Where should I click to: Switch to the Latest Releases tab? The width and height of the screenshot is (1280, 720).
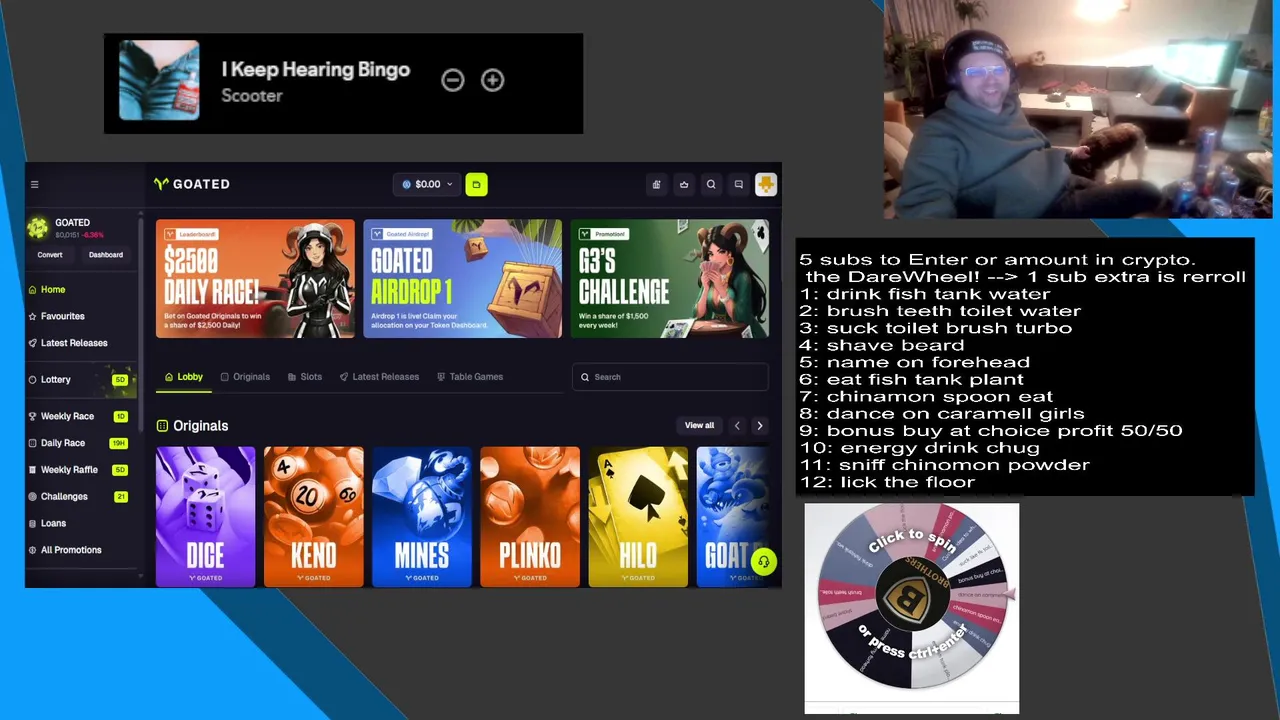point(379,377)
